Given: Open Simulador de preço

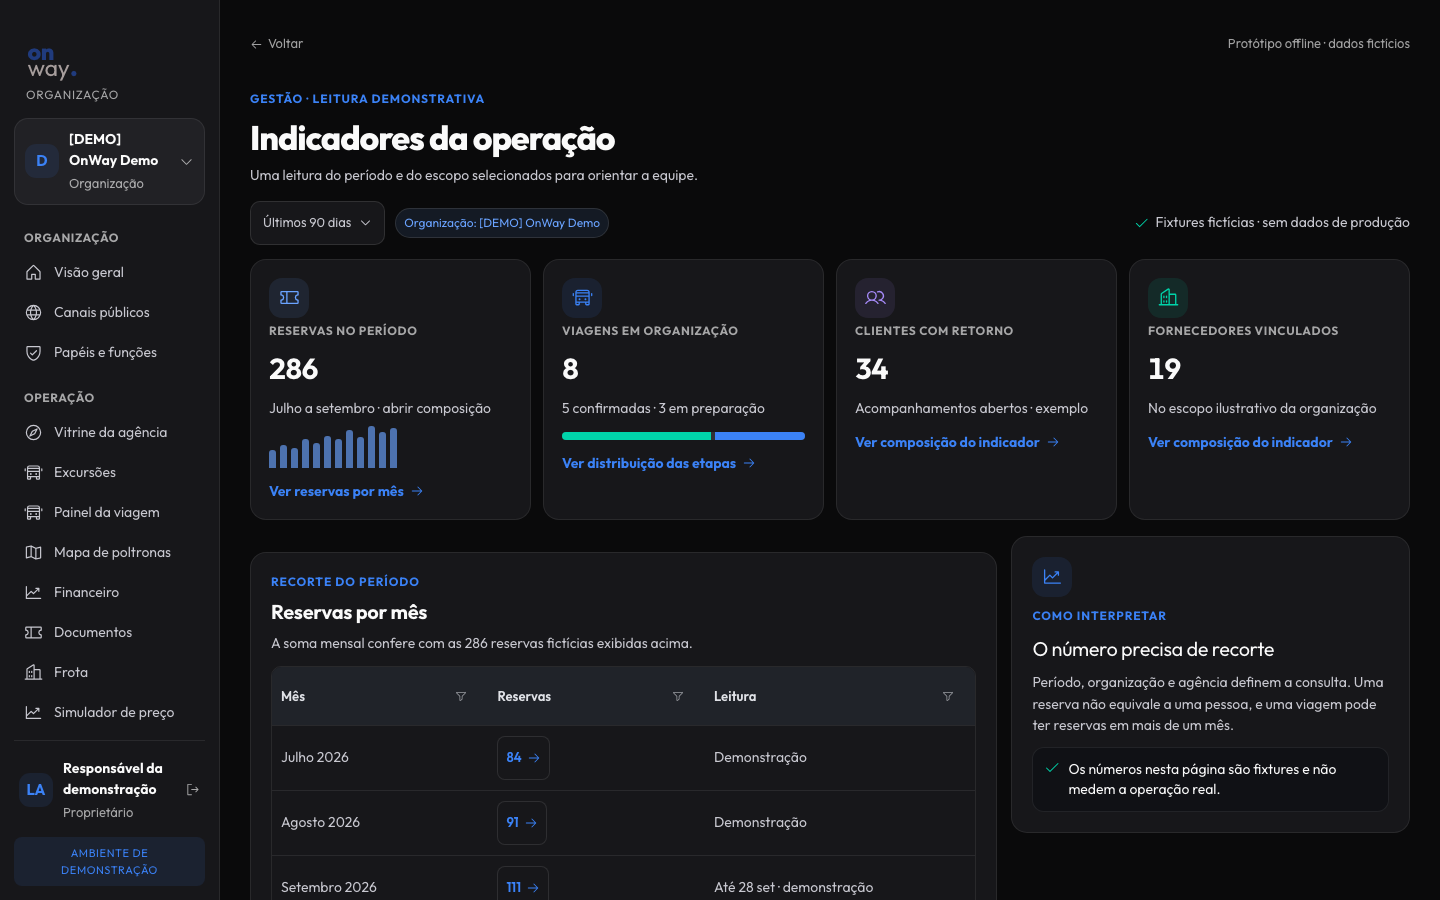Looking at the screenshot, I should [x=109, y=712].
